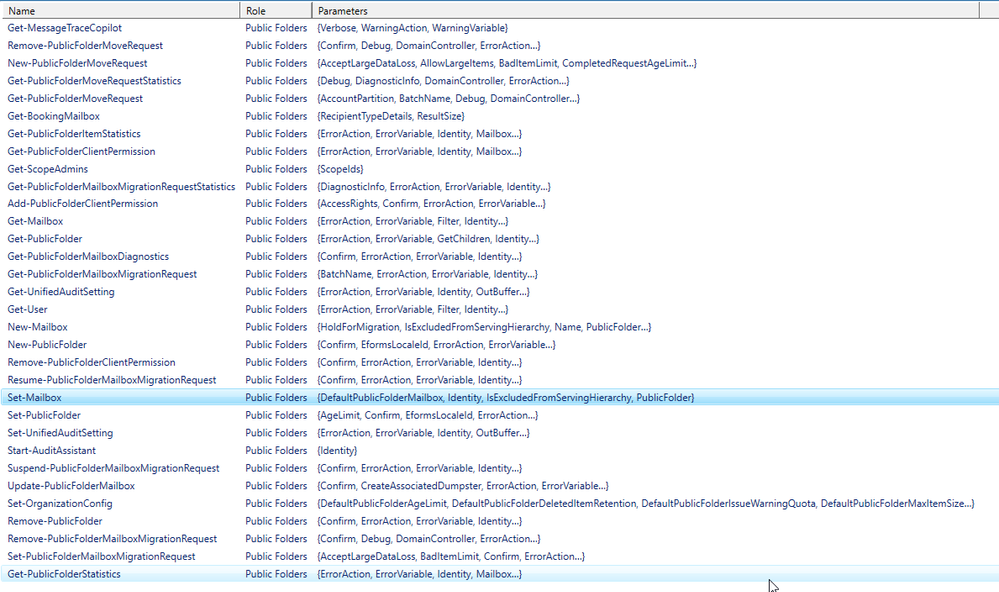Select the Remove-PublicFolderMoveRequest row
The height and width of the screenshot is (592, 999).
(500, 46)
